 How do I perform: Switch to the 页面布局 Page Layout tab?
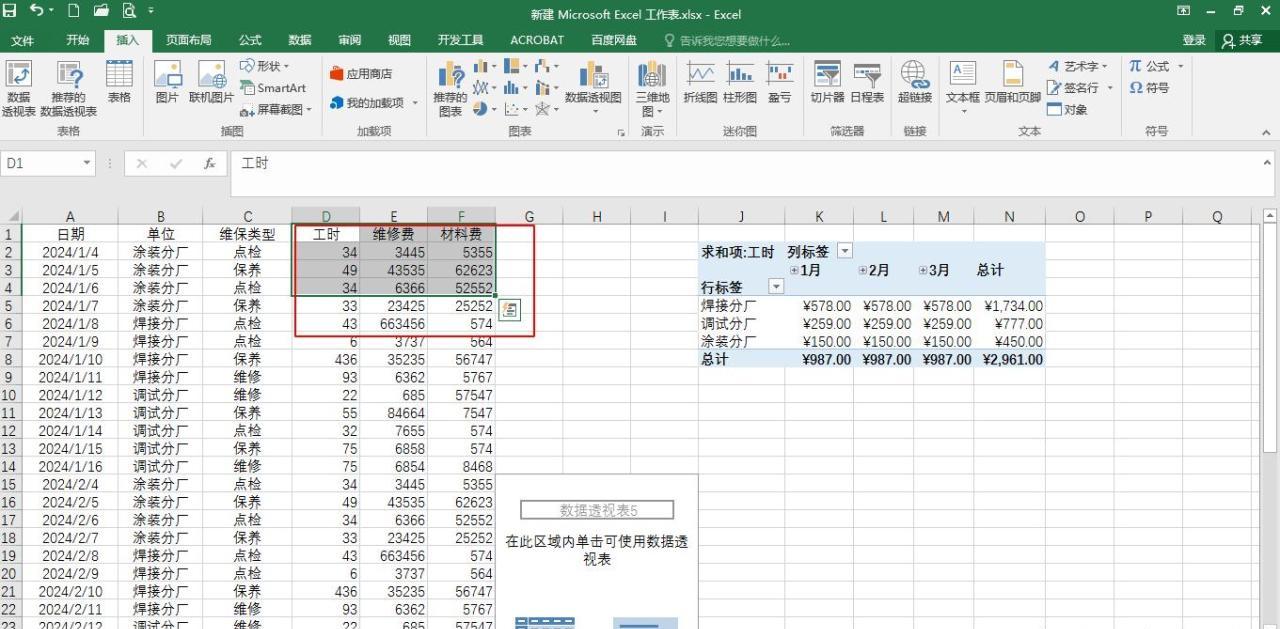pos(188,40)
